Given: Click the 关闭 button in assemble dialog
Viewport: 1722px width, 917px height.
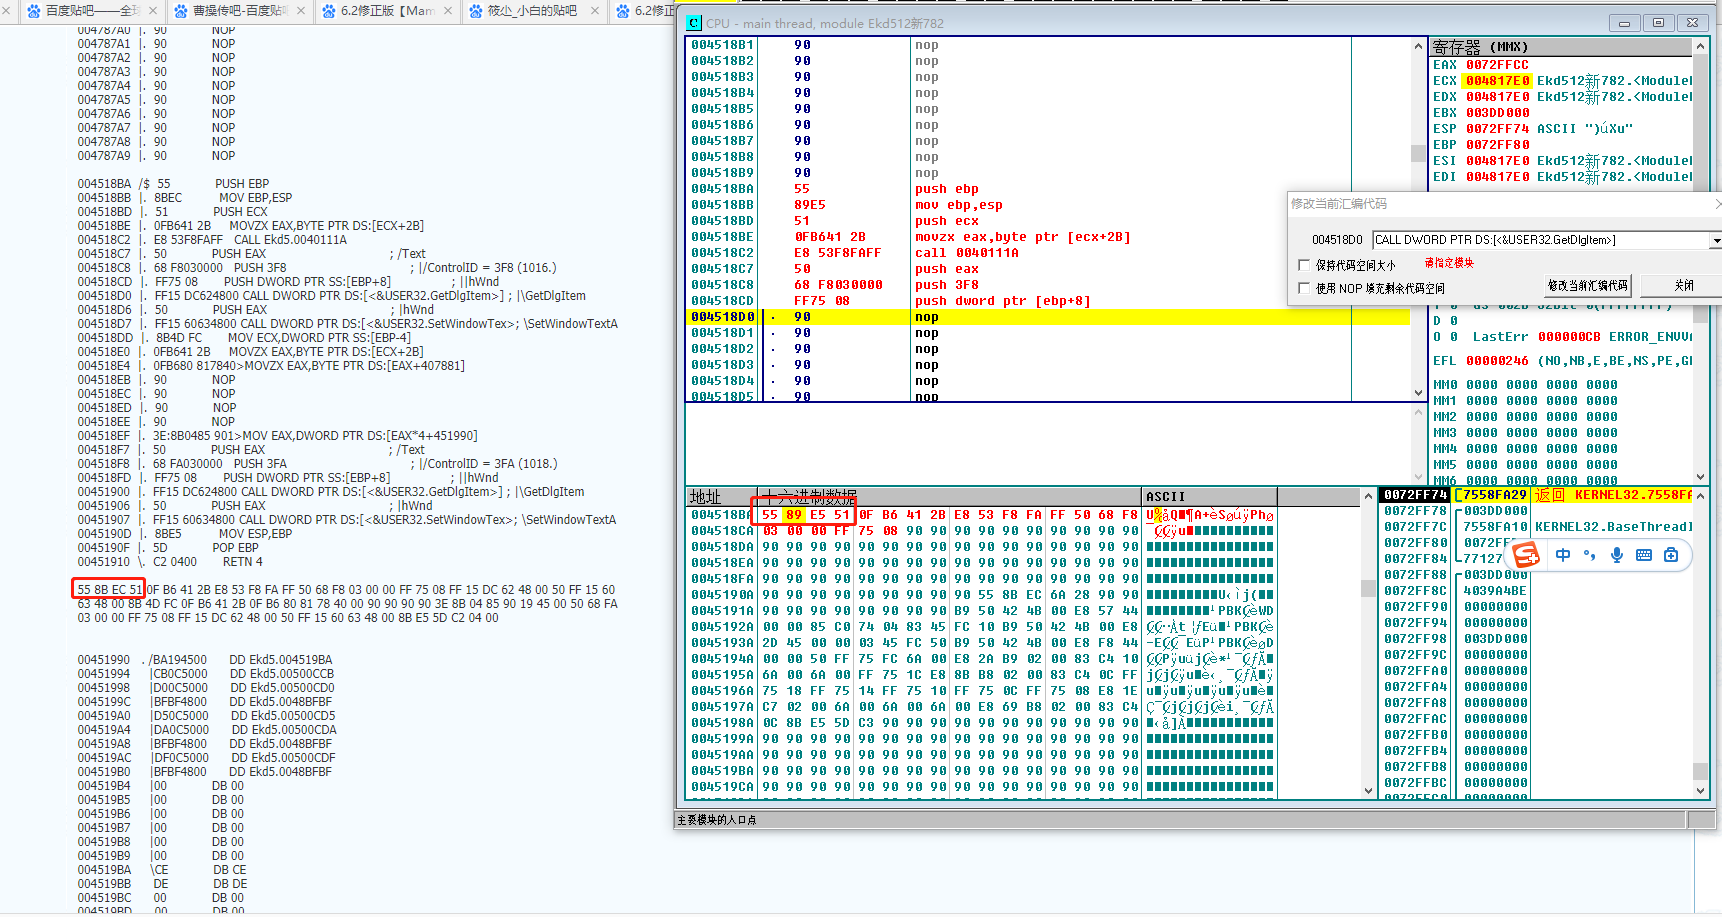Looking at the screenshot, I should click(1684, 285).
